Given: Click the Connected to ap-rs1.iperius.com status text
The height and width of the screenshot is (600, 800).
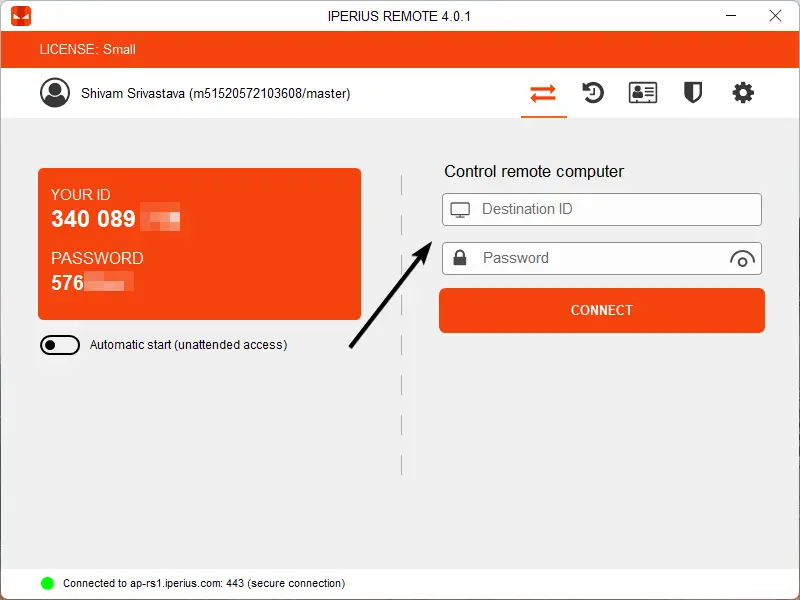Looking at the screenshot, I should 204,583.
